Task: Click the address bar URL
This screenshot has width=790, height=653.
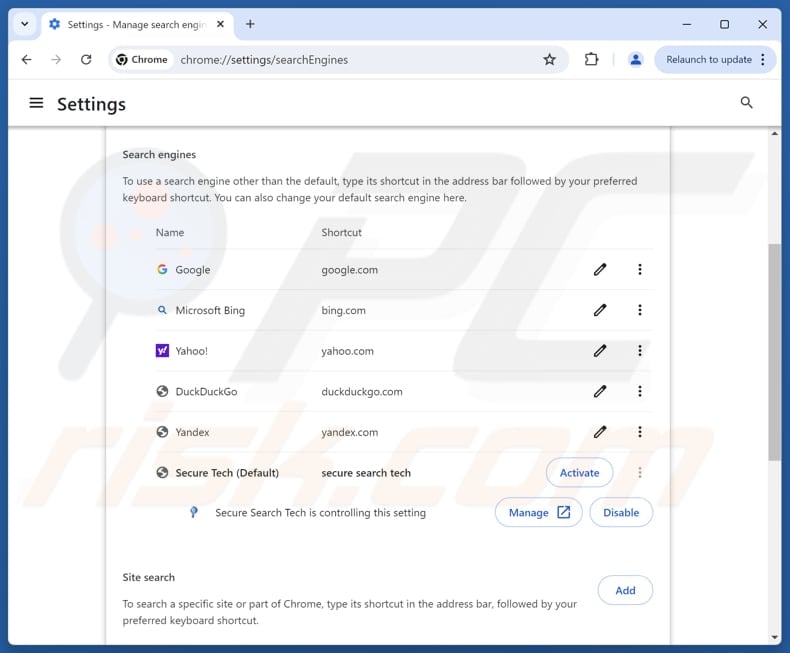Action: click(x=264, y=60)
